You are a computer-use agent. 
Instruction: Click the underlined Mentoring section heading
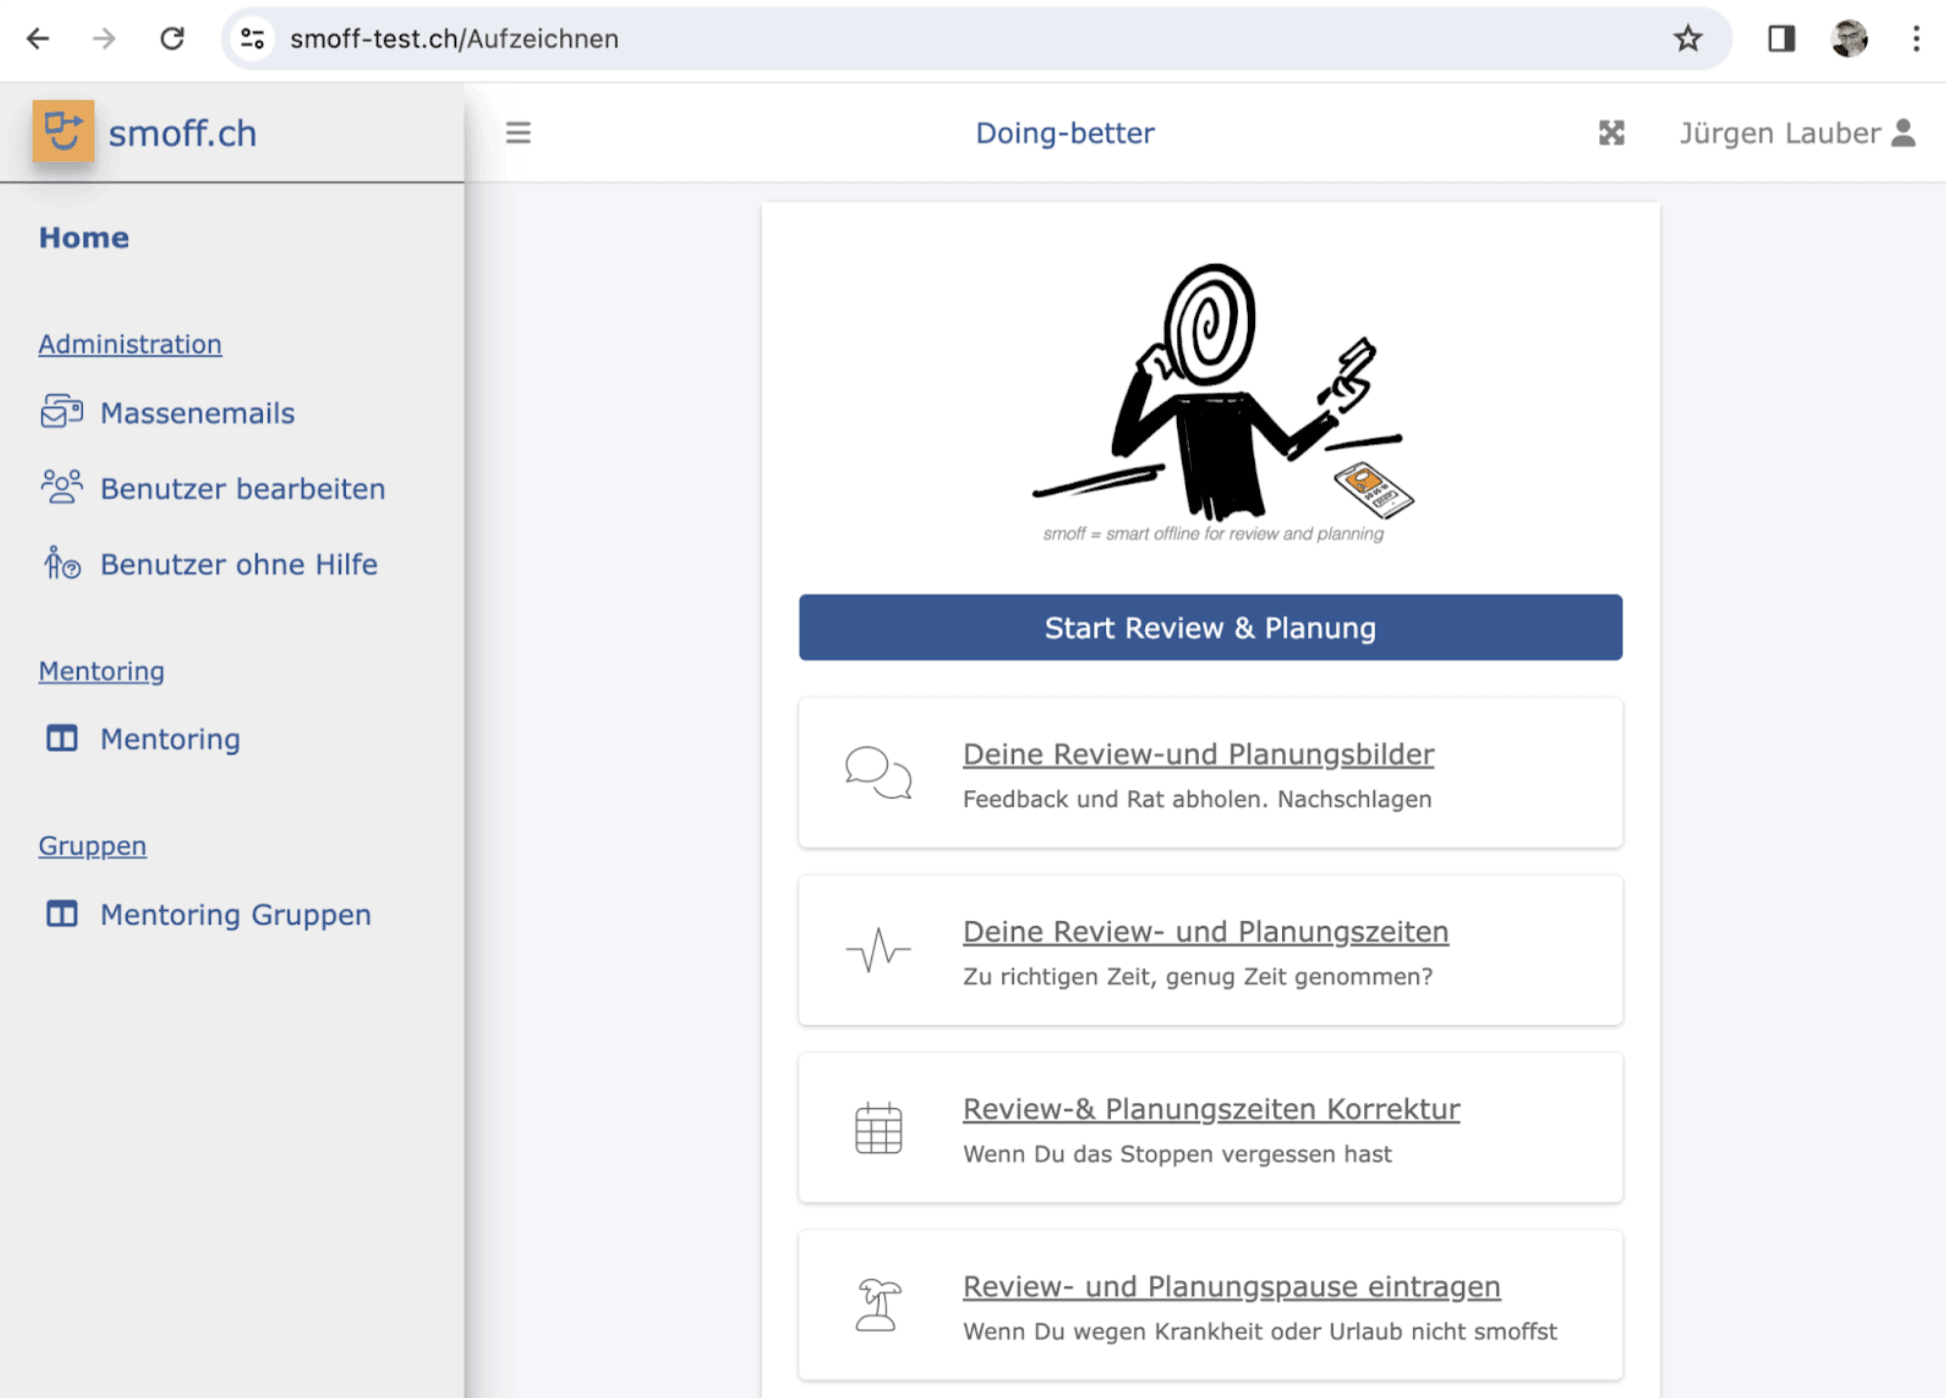coord(101,670)
